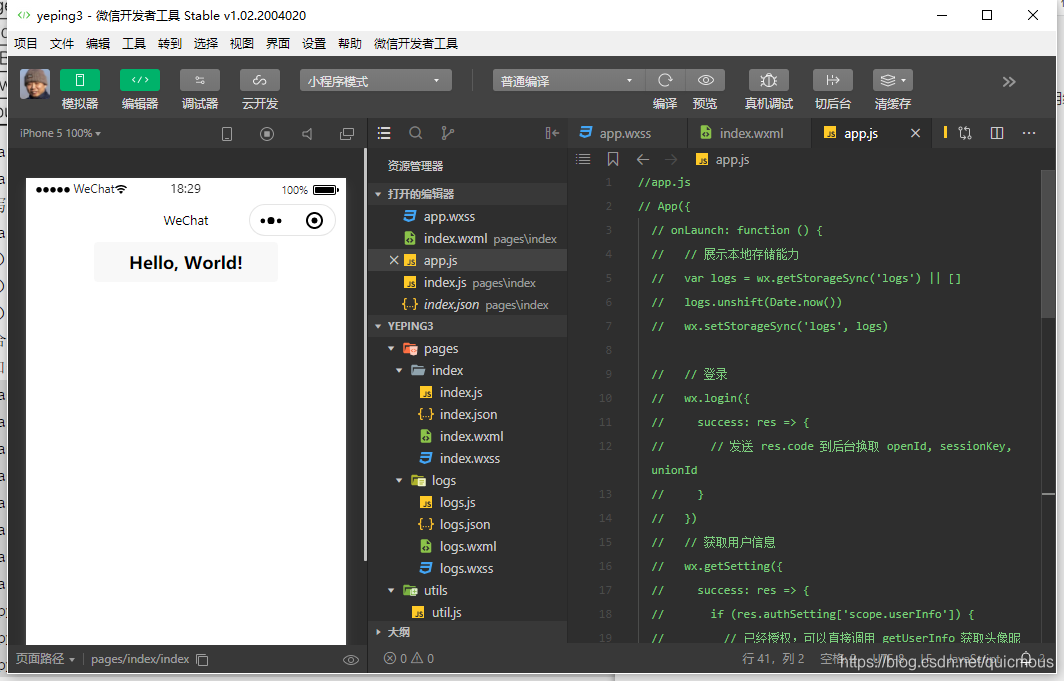Navigate forward with right arrow icon

click(x=670, y=159)
